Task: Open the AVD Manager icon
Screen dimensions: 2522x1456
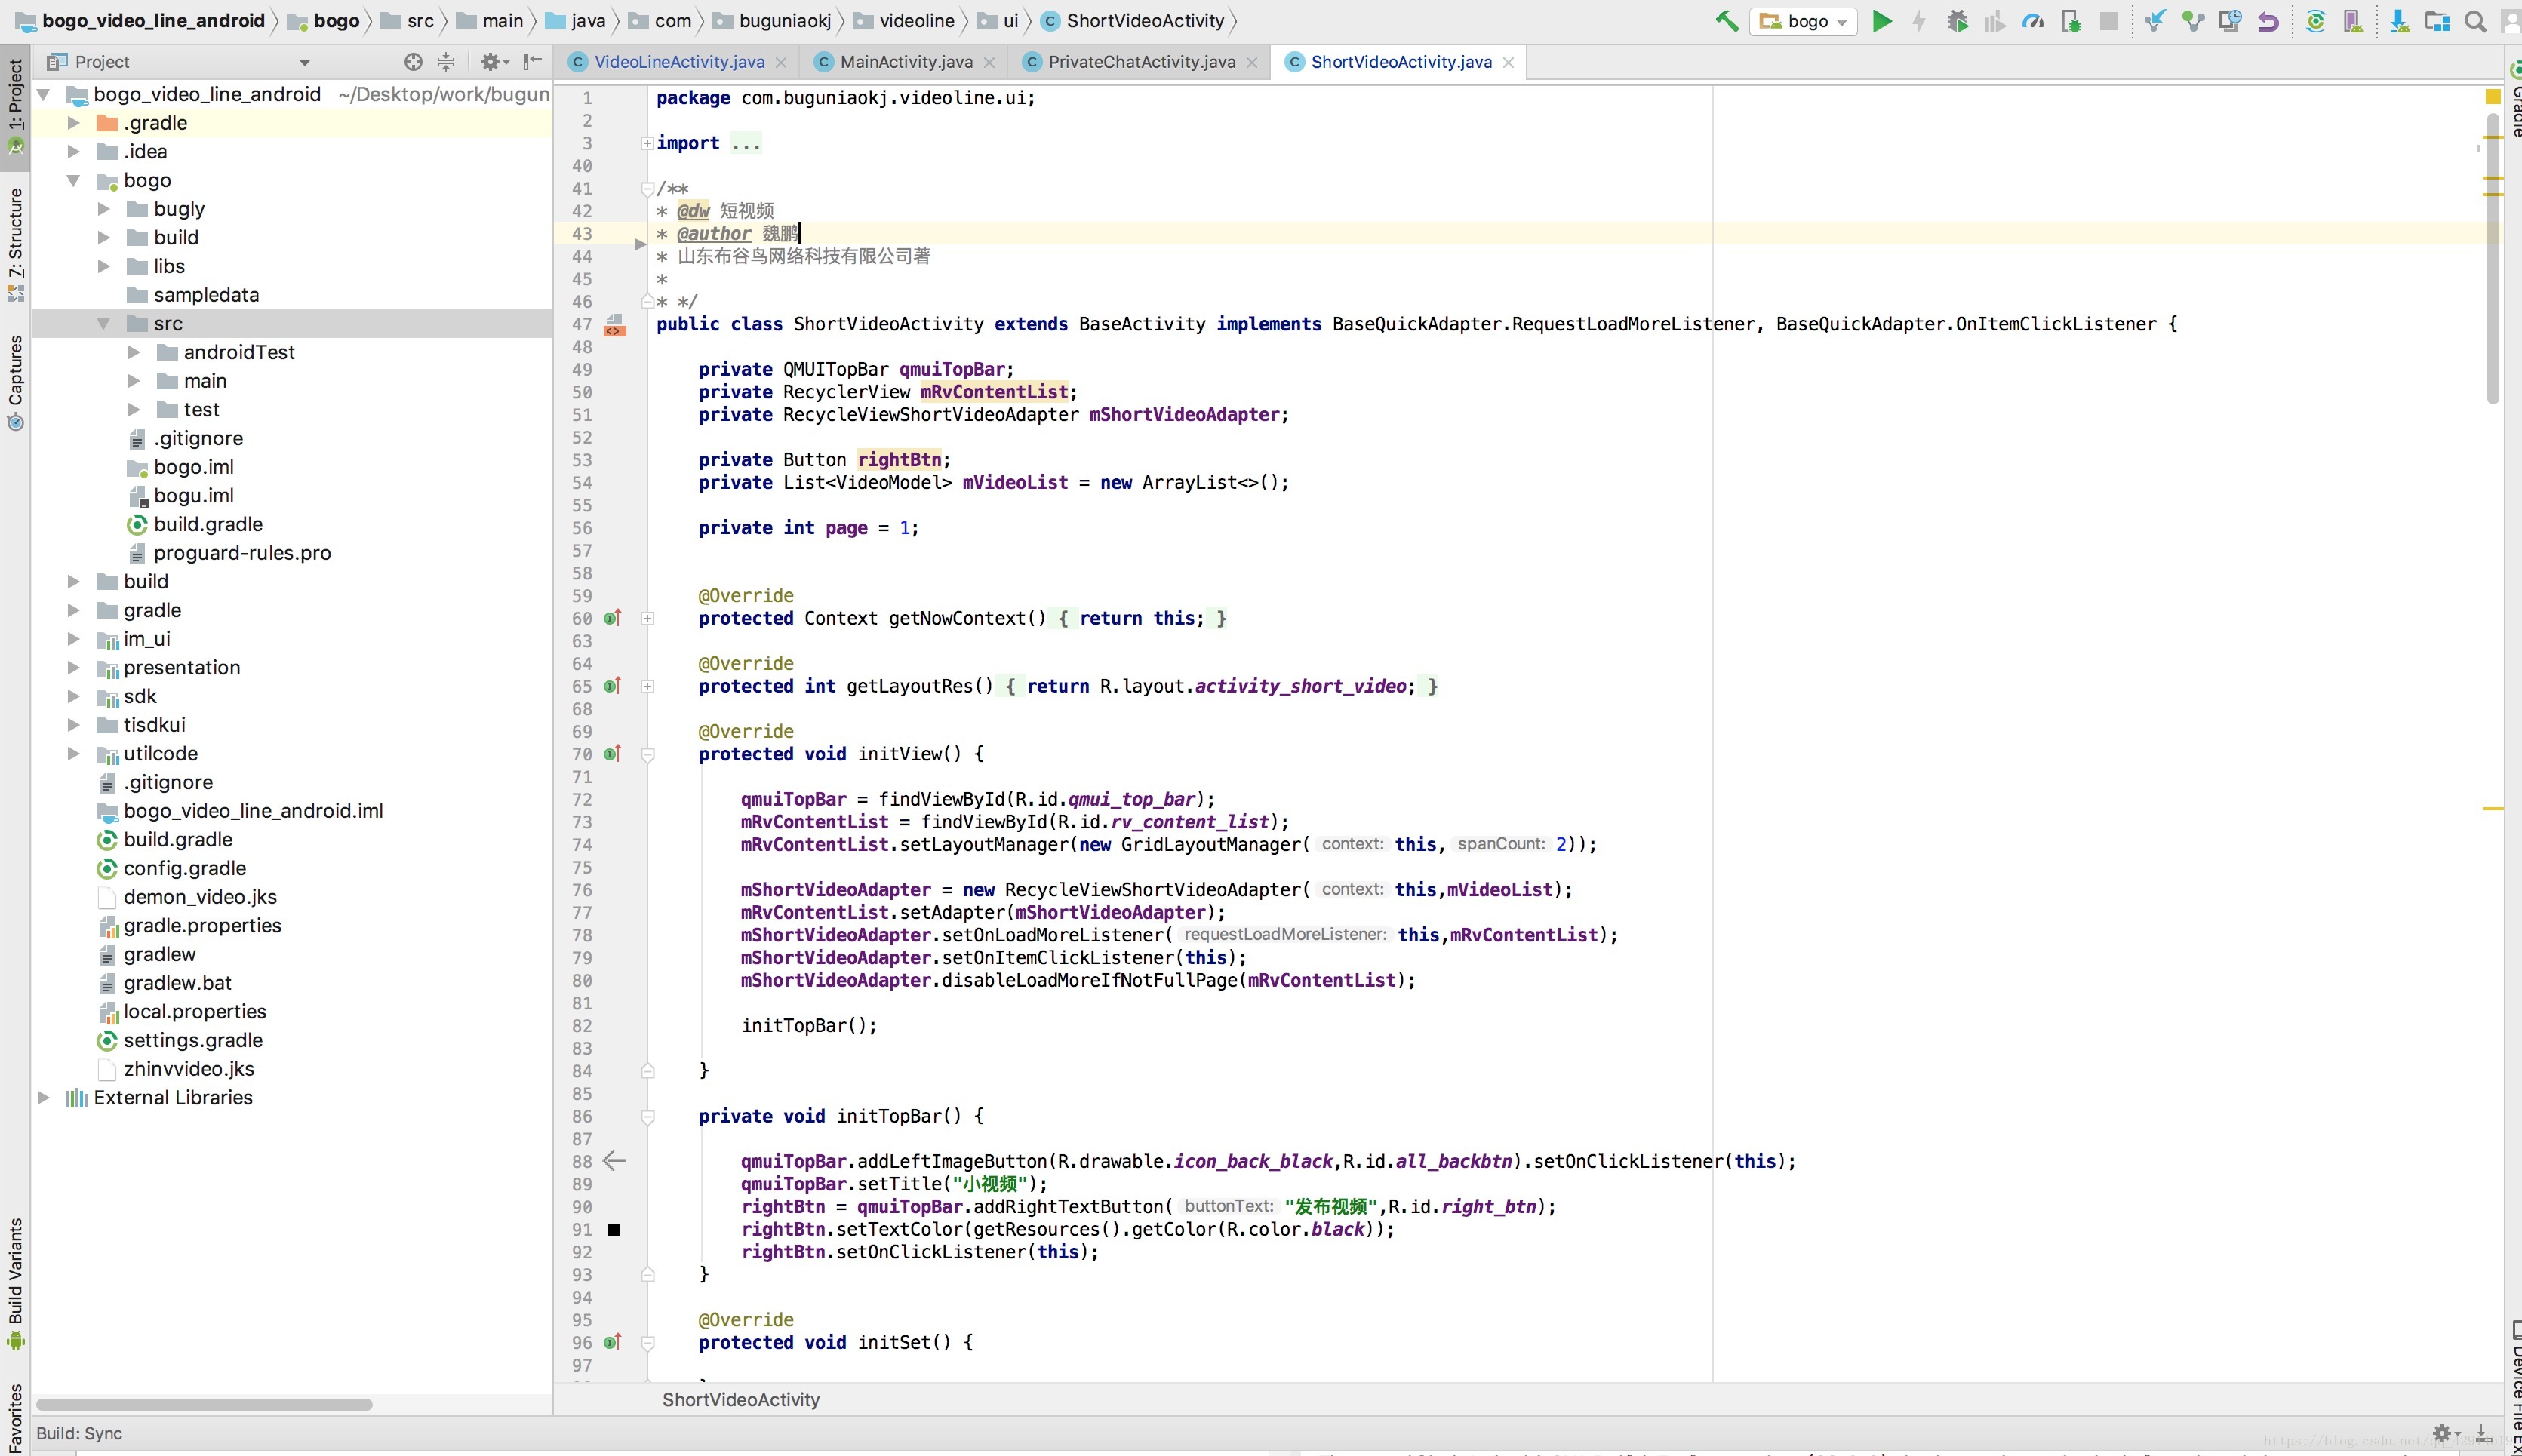Action: point(2353,21)
